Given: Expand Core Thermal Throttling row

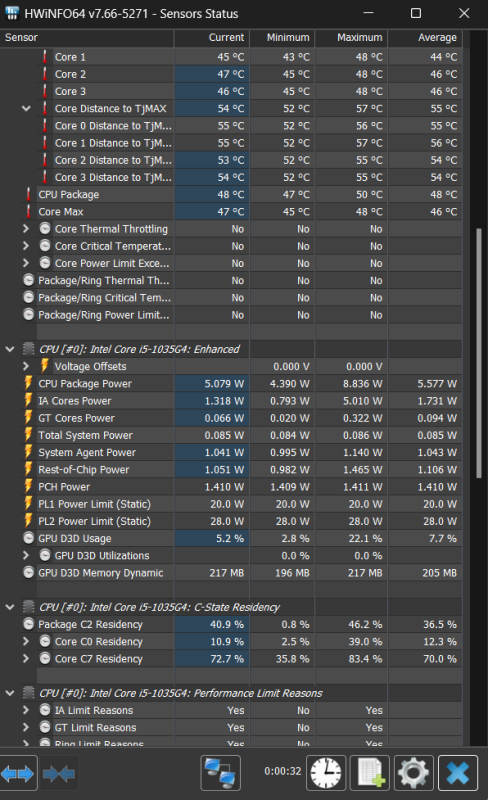Looking at the screenshot, I should pos(26,229).
